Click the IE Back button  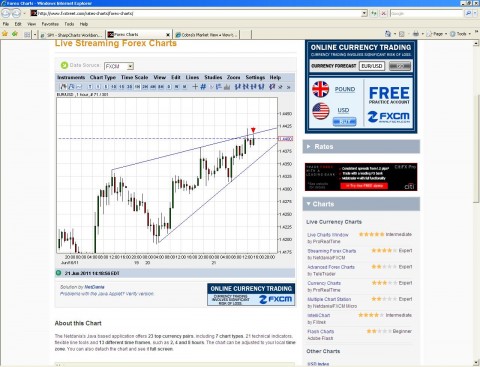click(6, 13)
